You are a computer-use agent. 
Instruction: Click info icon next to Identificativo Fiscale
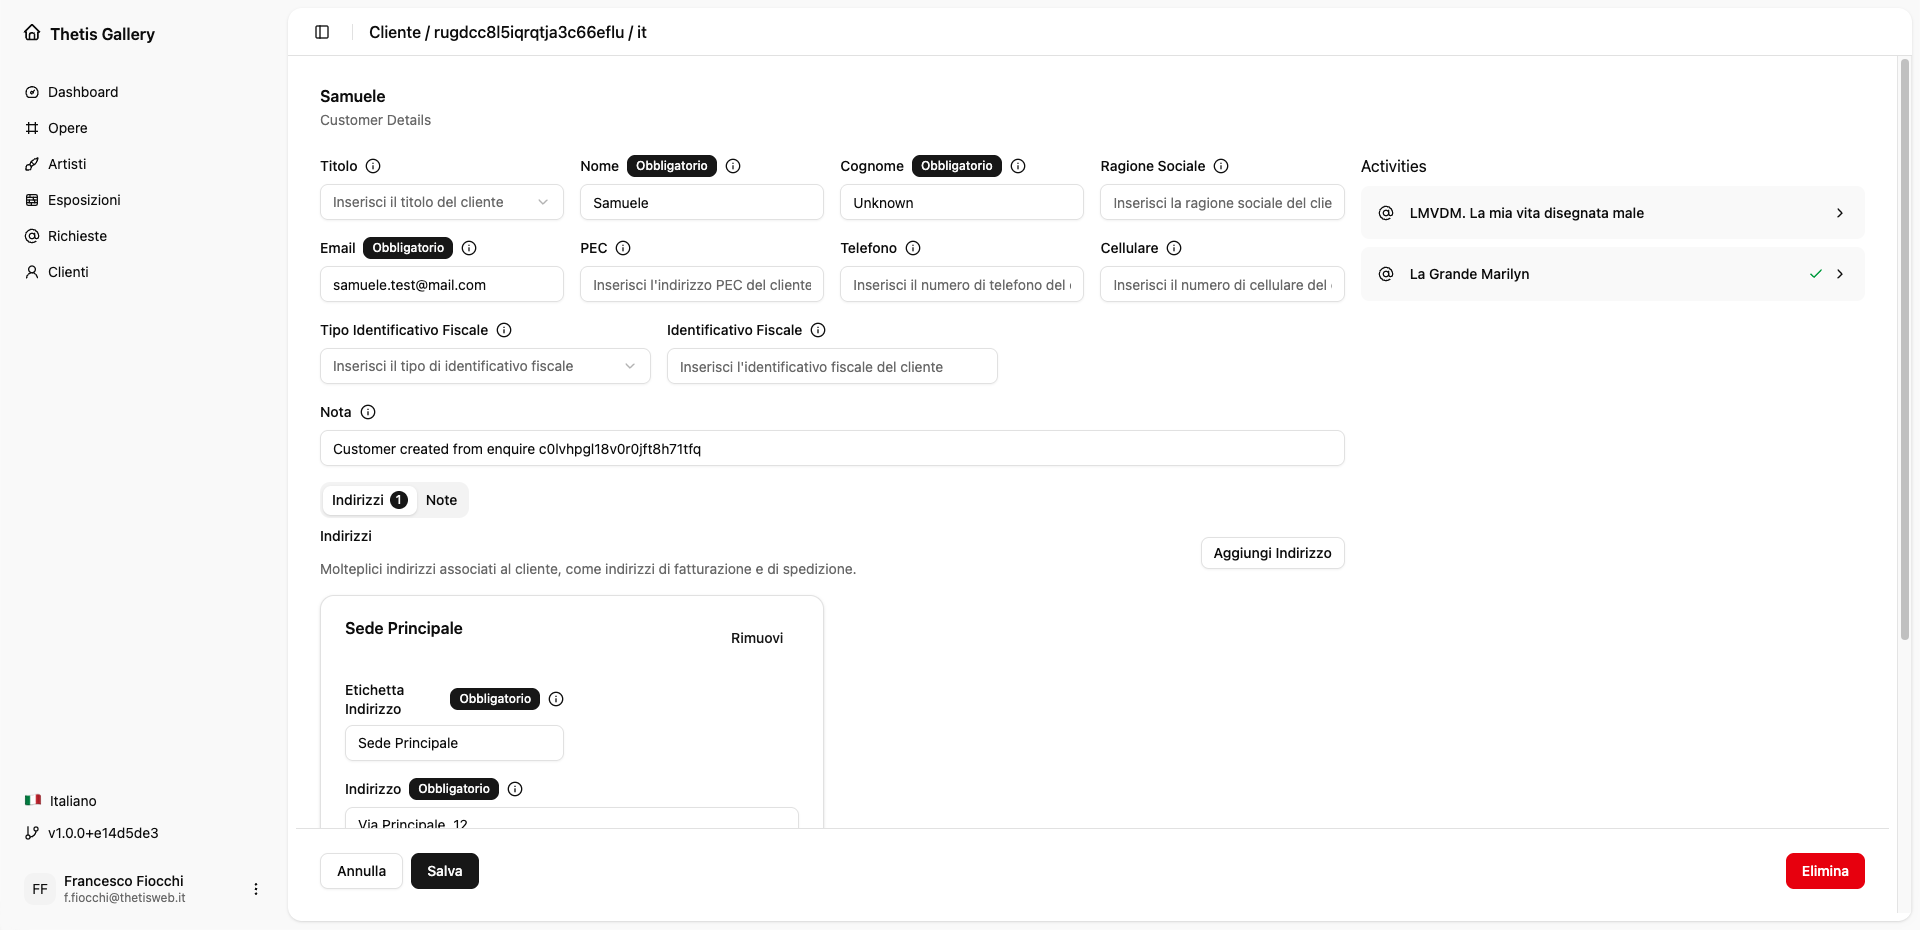pyautogui.click(x=818, y=330)
